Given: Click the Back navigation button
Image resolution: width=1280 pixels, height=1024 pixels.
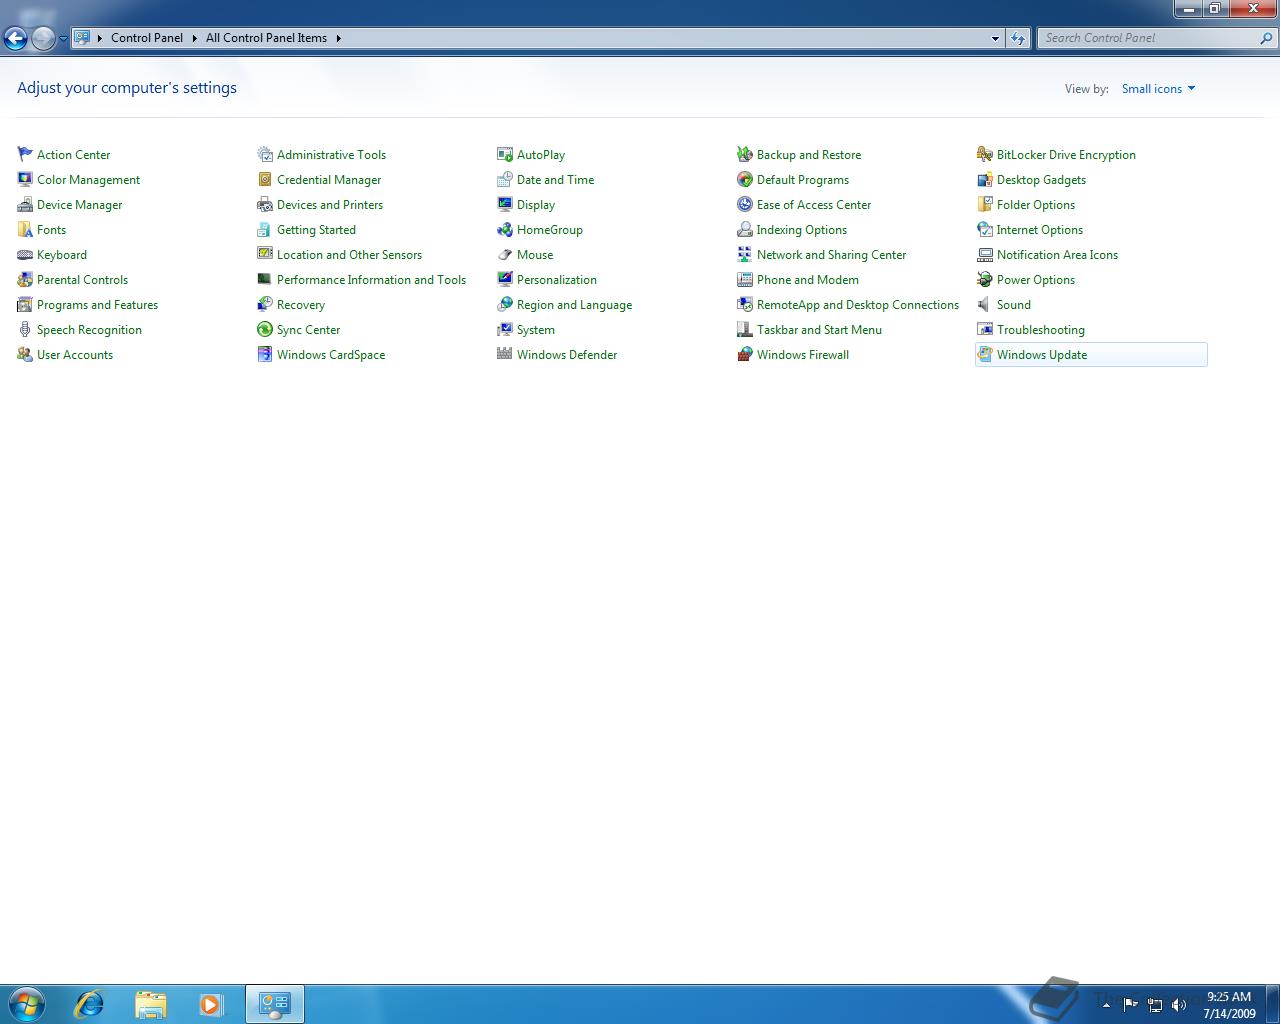Looking at the screenshot, I should (x=15, y=39).
